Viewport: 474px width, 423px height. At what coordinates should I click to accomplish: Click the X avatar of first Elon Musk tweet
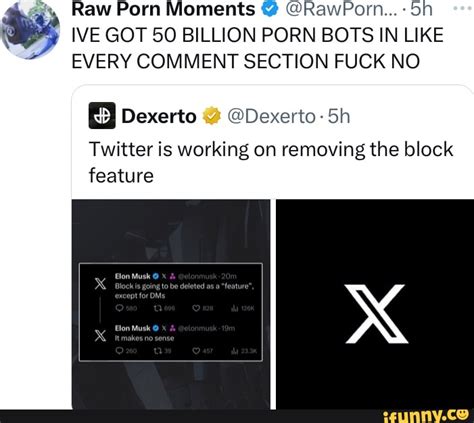(100, 284)
